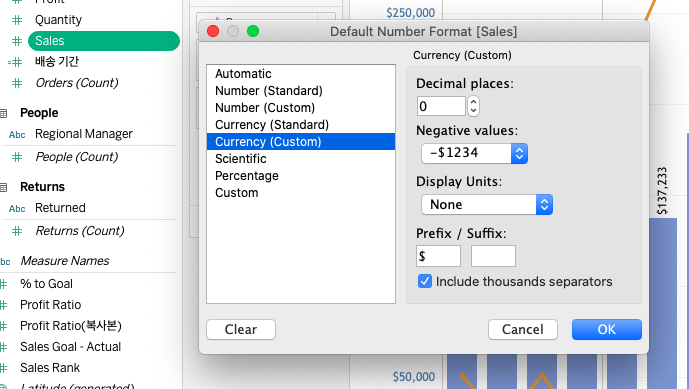Click the table icon beside People
Viewport: 689px width, 389px height.
click(4, 113)
